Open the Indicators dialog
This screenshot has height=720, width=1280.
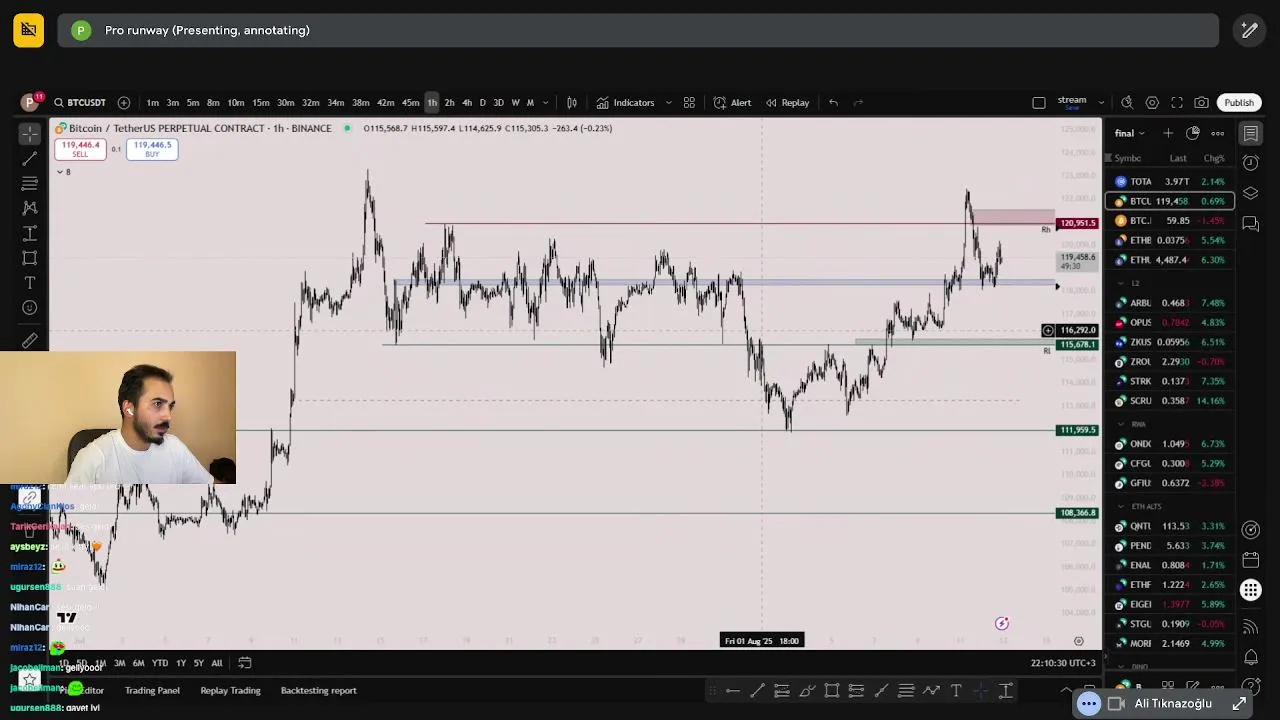626,102
